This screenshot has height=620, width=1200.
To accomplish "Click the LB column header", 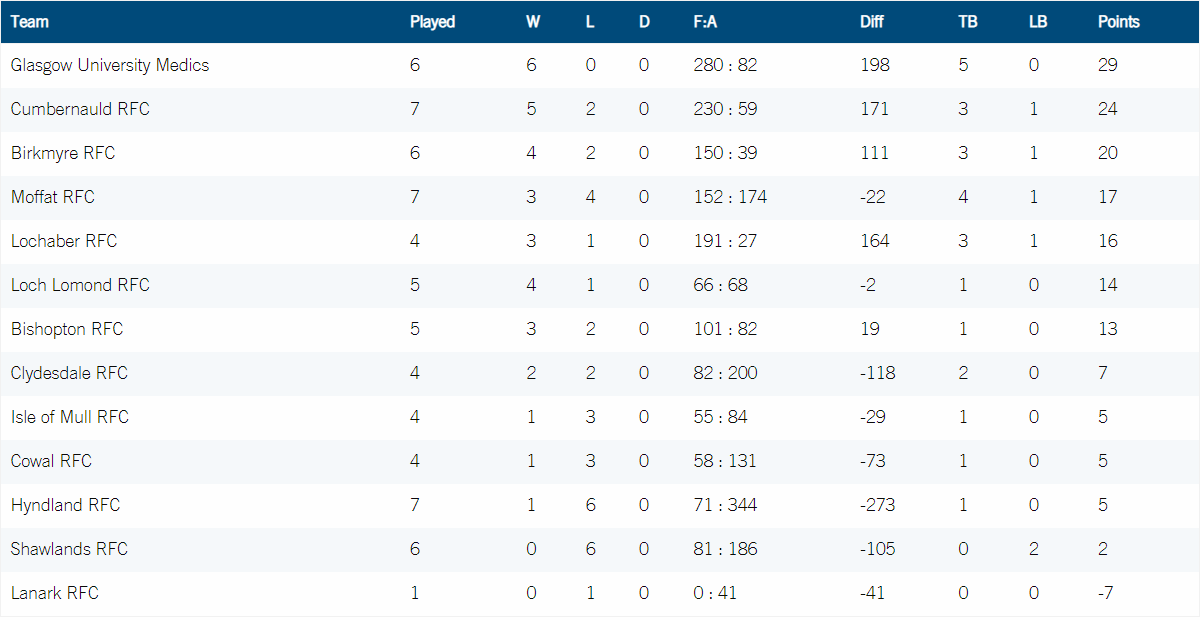I will click(1038, 21).
